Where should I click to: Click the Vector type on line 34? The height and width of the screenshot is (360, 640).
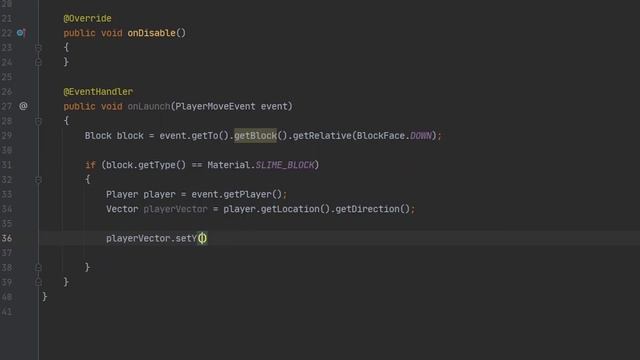pyautogui.click(x=122, y=209)
